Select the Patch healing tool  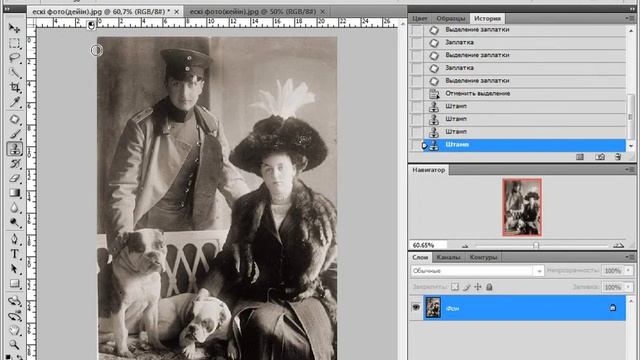(14, 119)
